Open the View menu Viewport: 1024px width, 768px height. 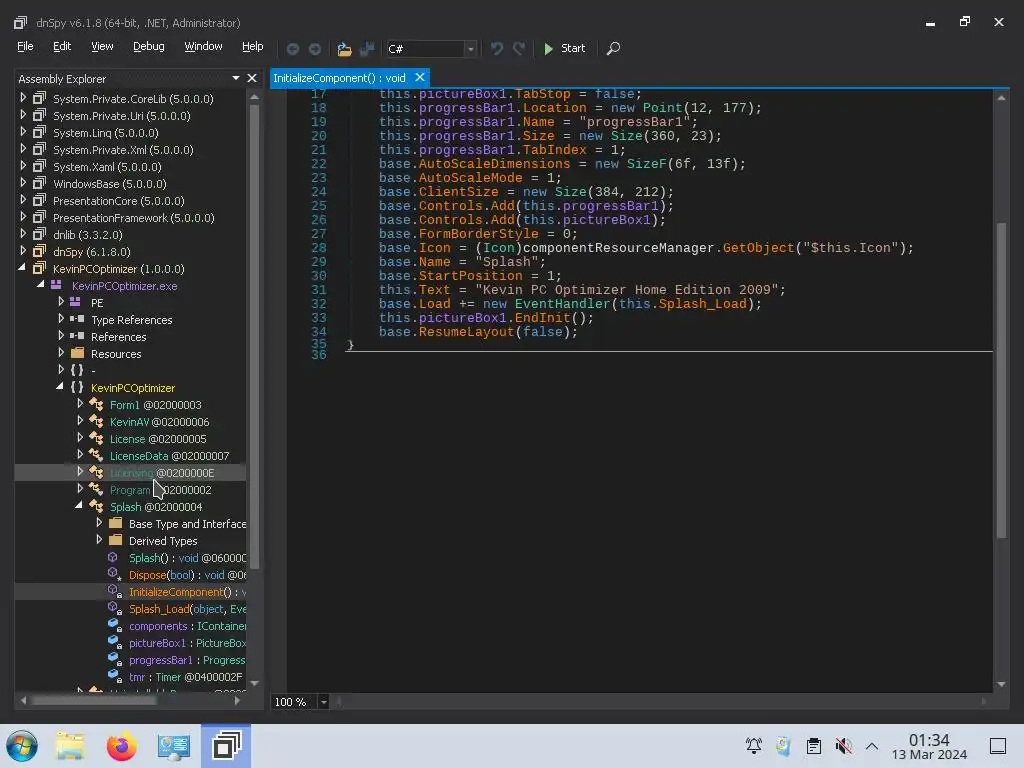[102, 46]
